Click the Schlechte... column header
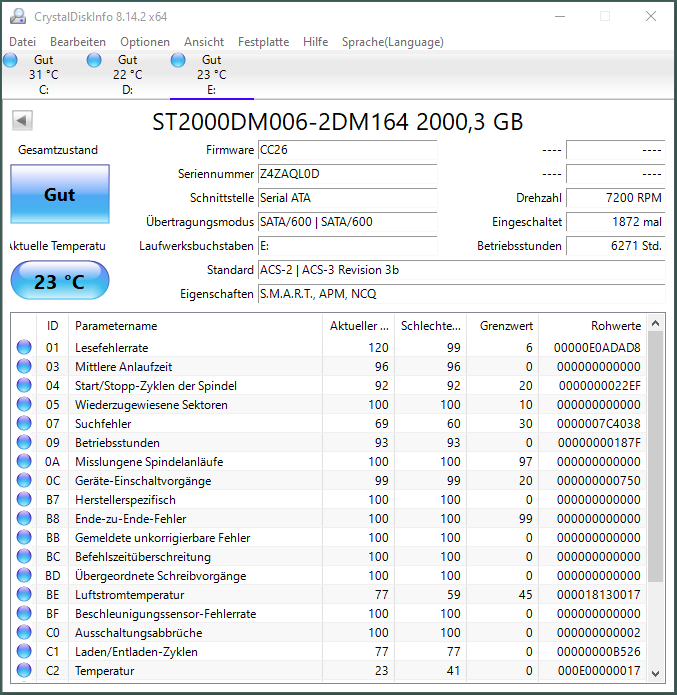The height and width of the screenshot is (695, 677). [x=430, y=326]
